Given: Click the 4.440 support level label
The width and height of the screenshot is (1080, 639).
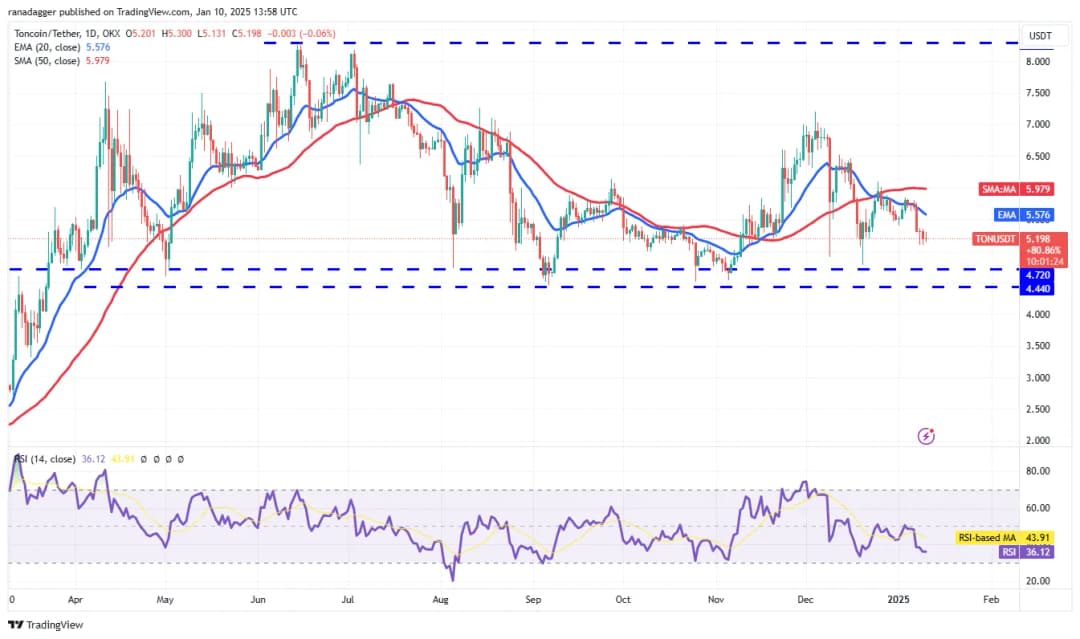Looking at the screenshot, I should point(1037,288).
